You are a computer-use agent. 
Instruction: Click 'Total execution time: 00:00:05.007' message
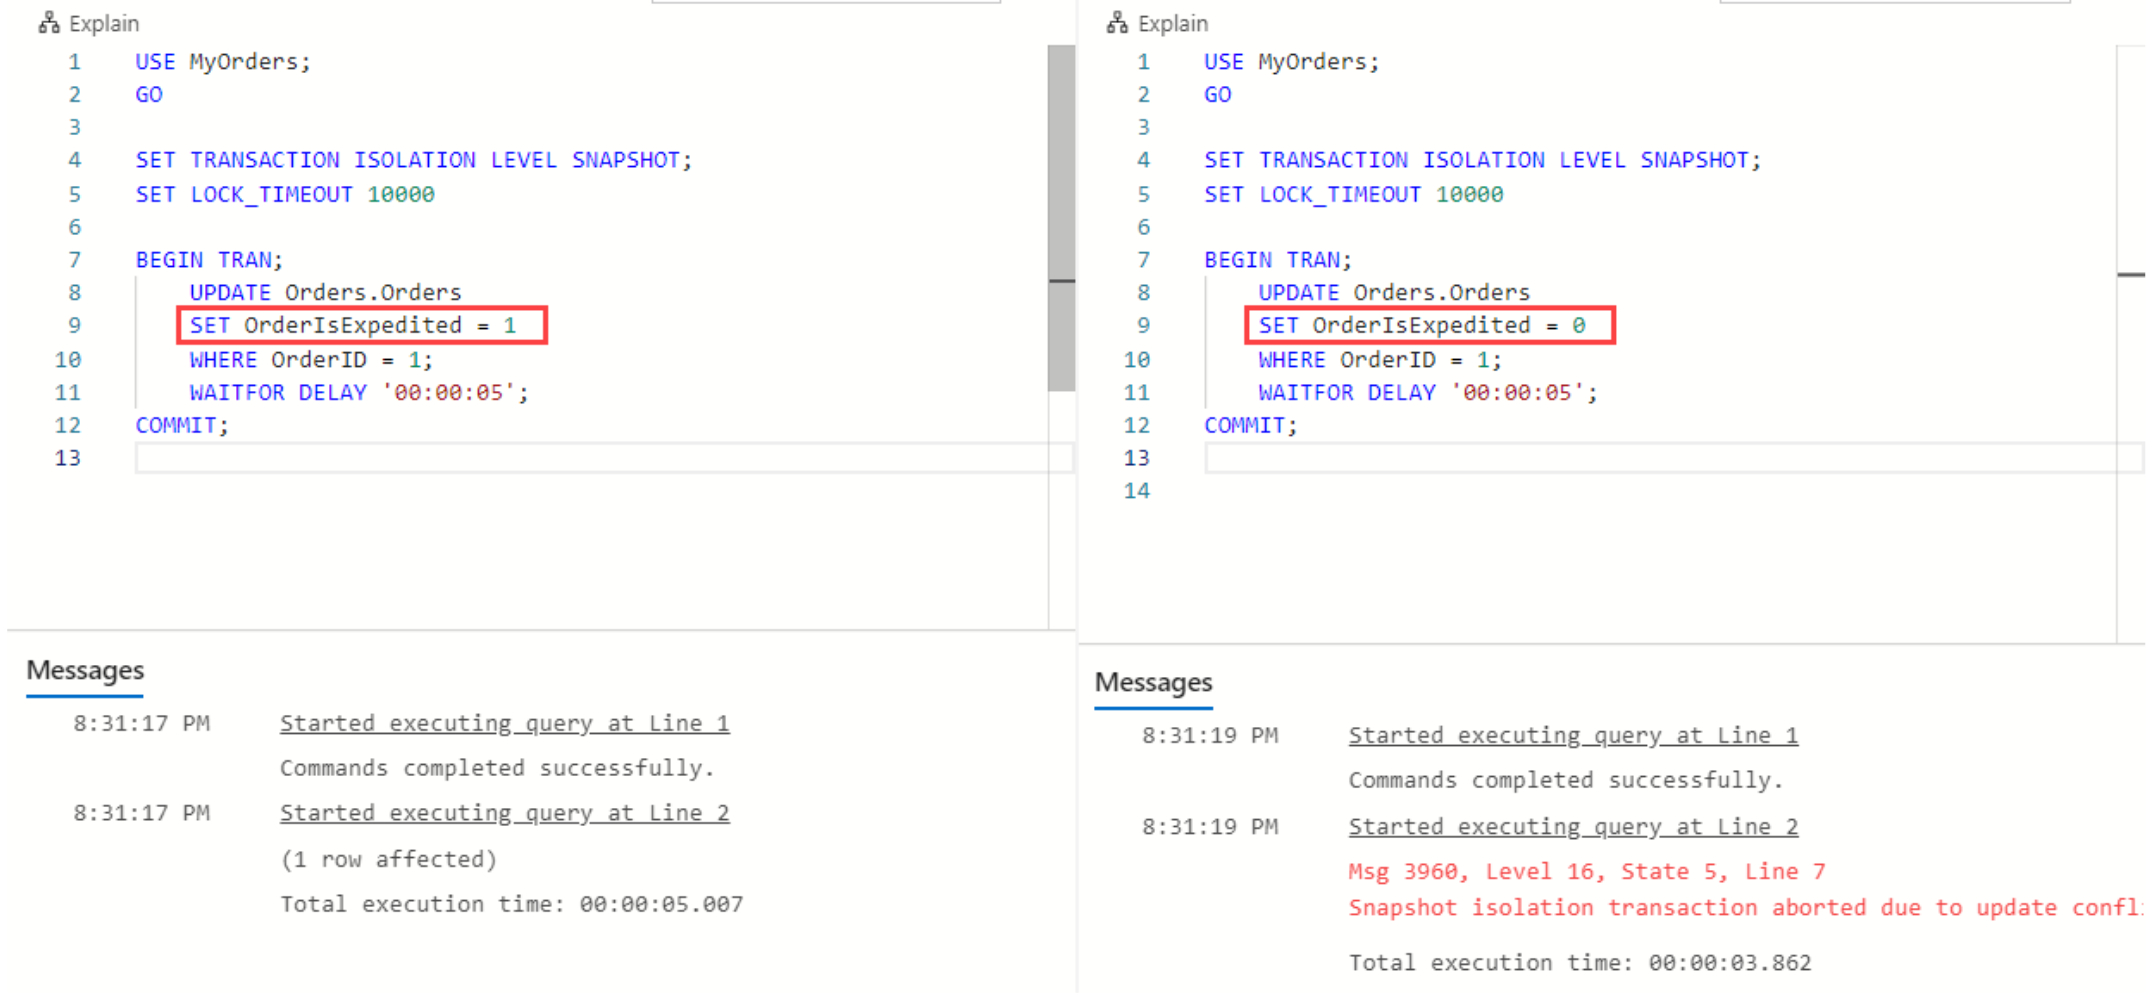[x=511, y=904]
